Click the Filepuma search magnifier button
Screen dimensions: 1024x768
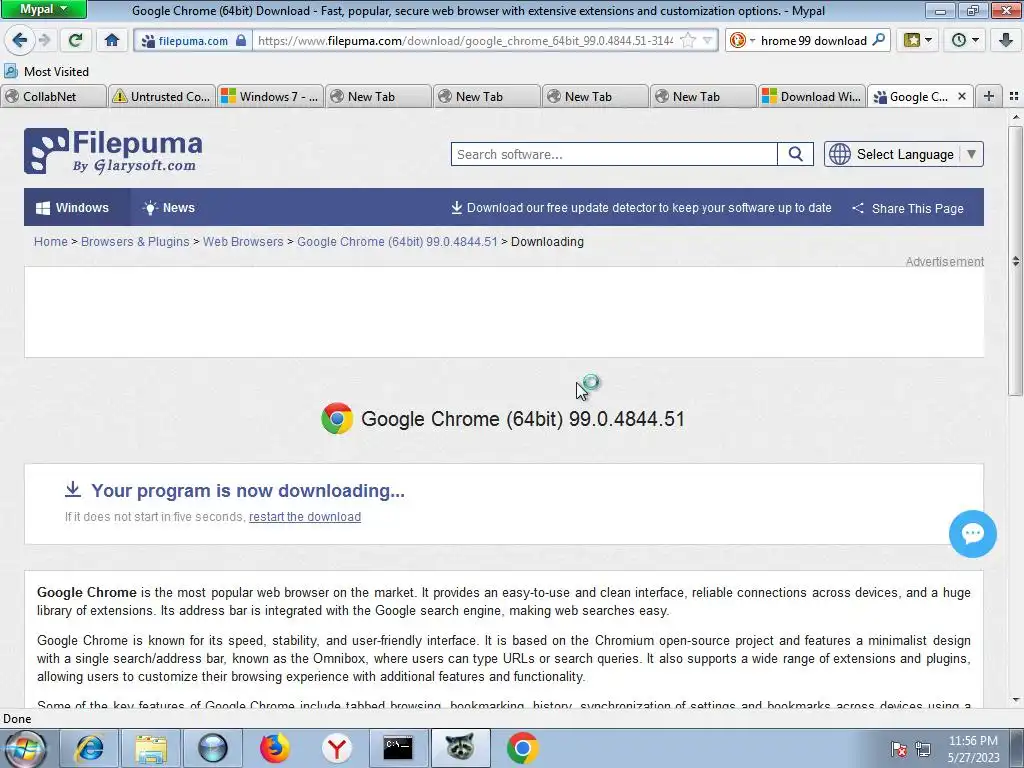point(795,154)
